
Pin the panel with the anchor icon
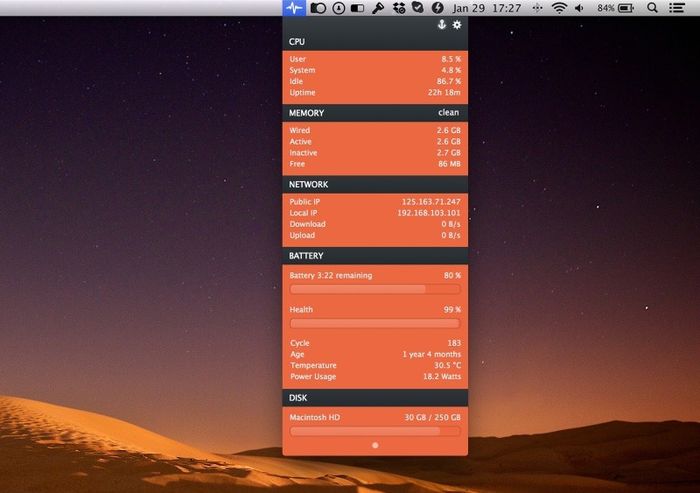pyautogui.click(x=441, y=24)
